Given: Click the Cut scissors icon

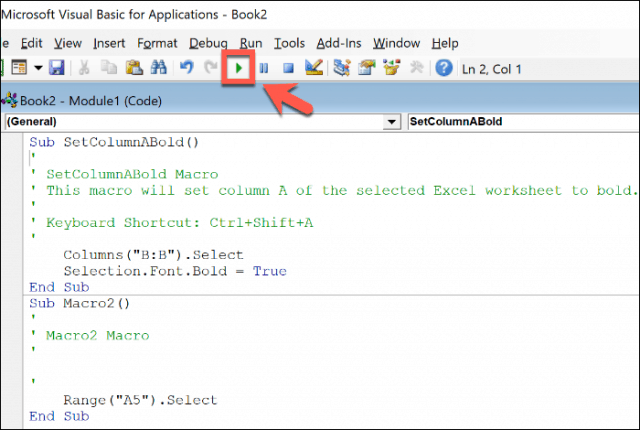Looking at the screenshot, I should point(84,68).
